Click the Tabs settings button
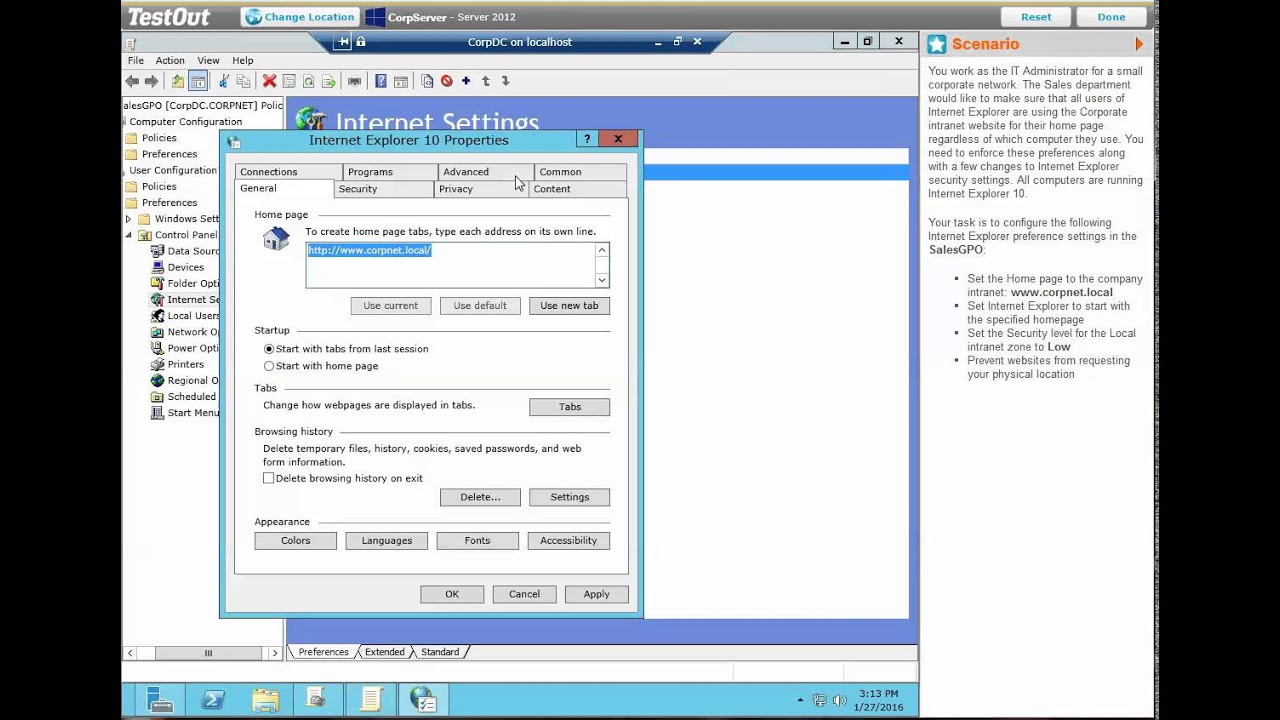The height and width of the screenshot is (720, 1280). tap(569, 407)
